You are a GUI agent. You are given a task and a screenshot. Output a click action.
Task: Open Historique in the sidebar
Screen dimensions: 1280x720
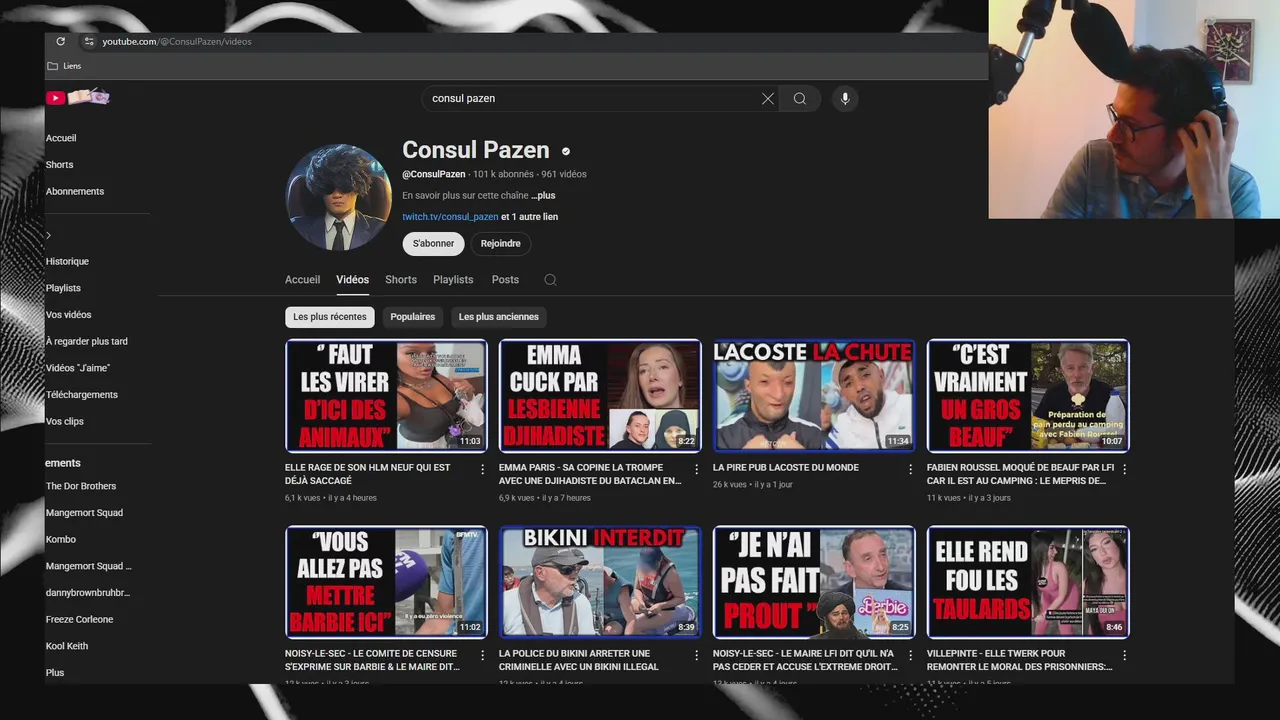click(67, 262)
